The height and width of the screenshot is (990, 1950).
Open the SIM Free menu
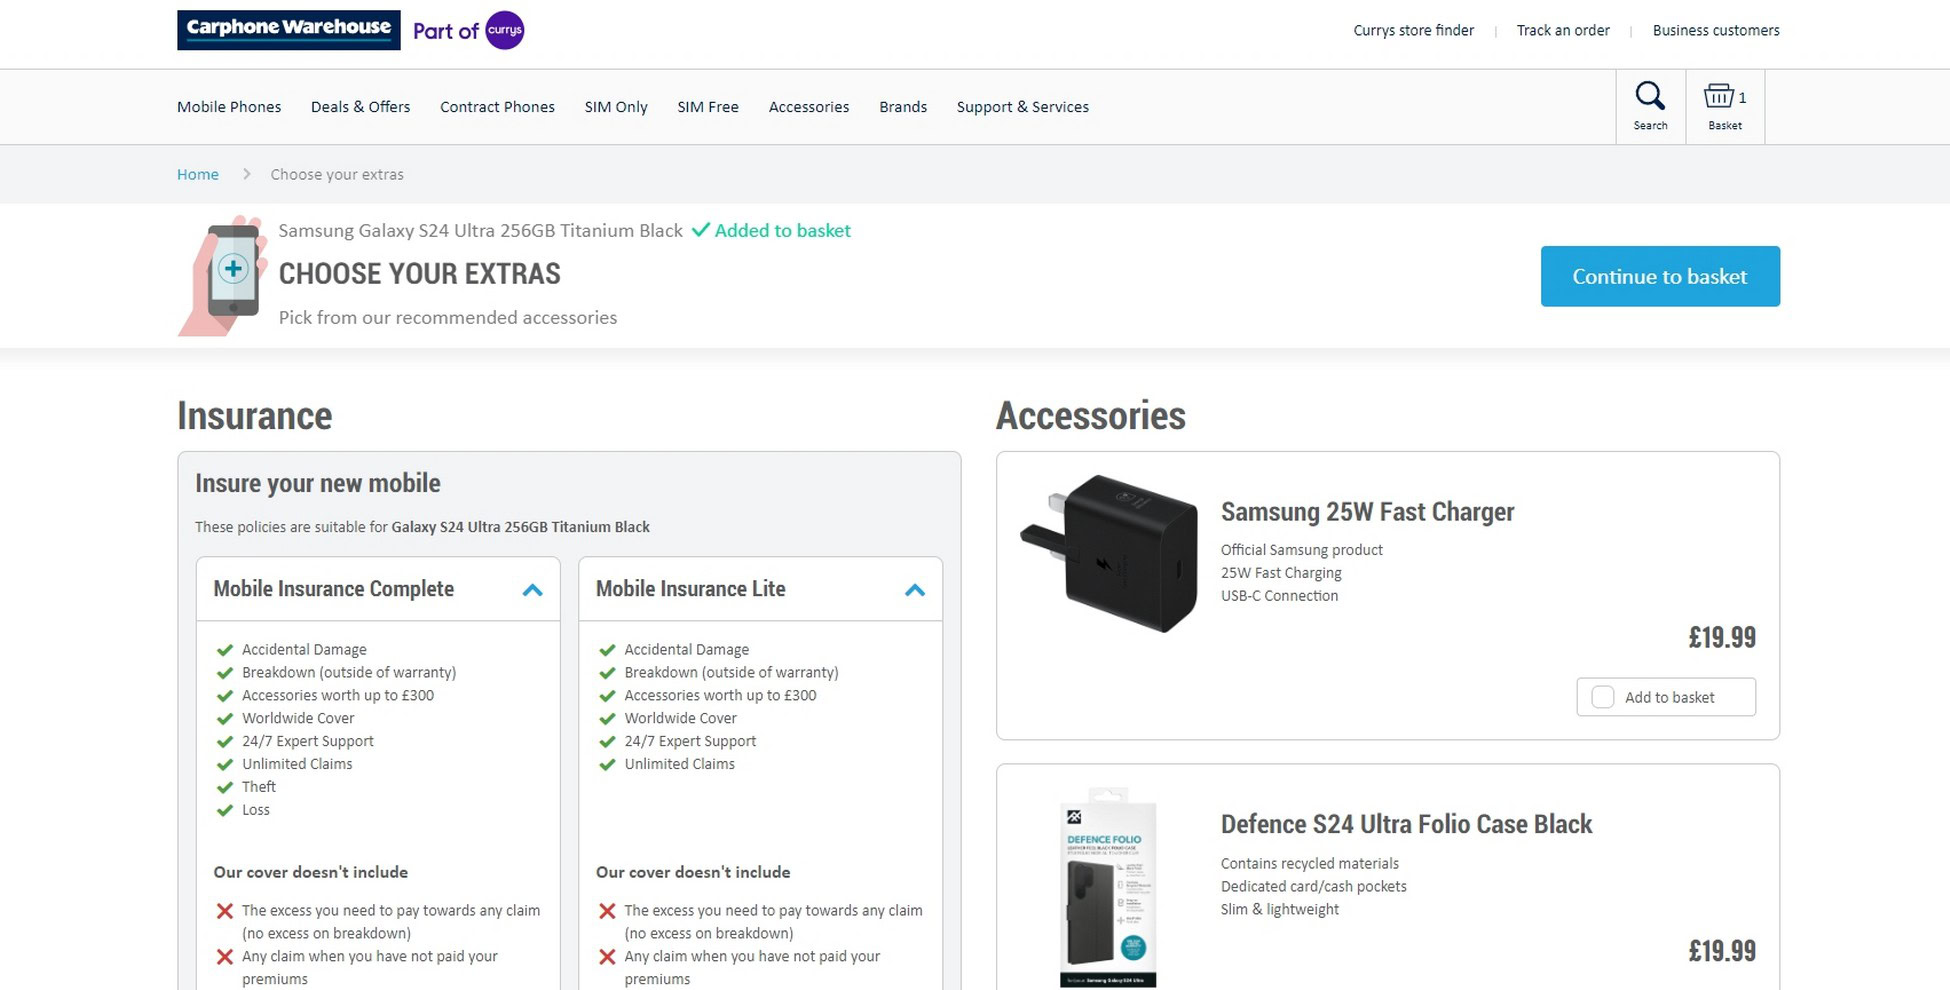(x=708, y=107)
